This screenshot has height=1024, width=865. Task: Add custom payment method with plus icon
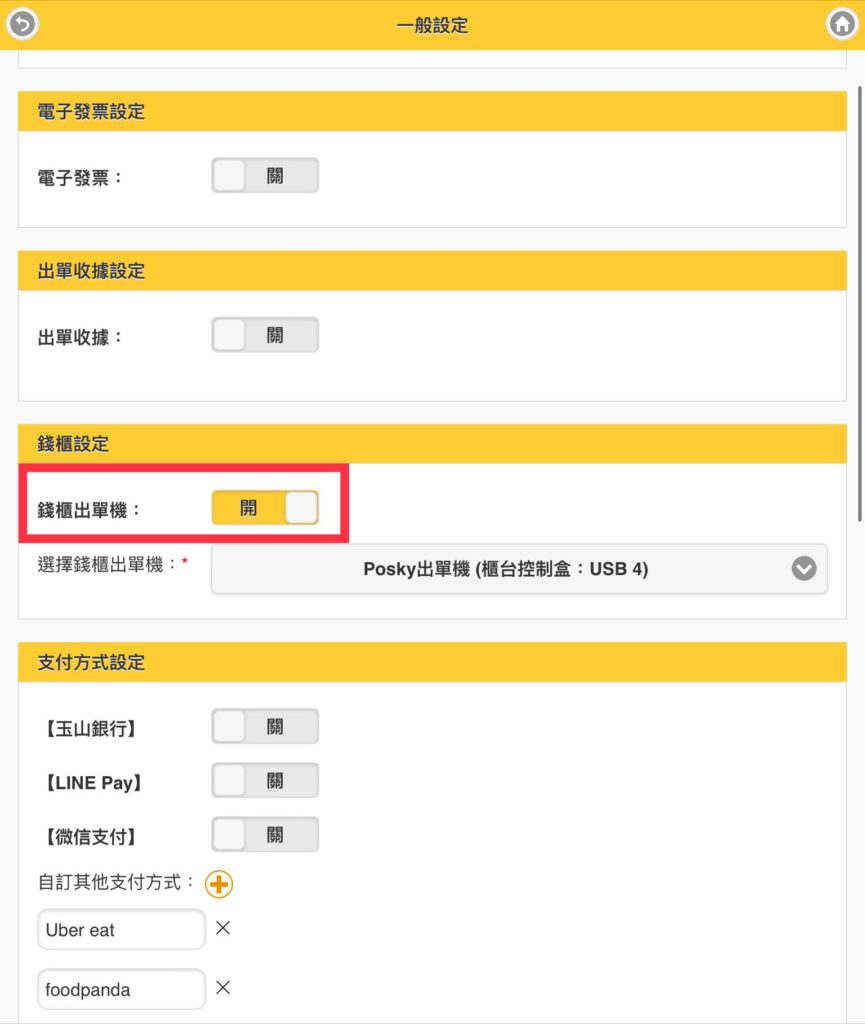[x=219, y=884]
